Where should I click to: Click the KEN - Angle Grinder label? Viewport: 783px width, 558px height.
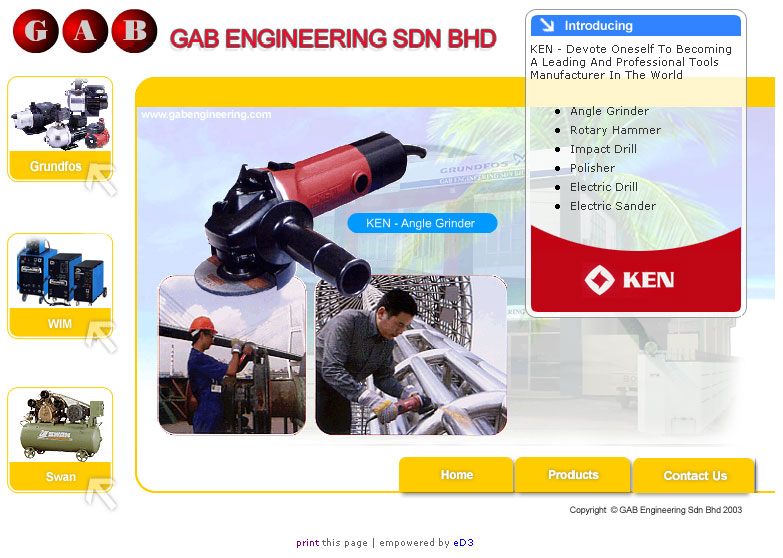tap(422, 223)
